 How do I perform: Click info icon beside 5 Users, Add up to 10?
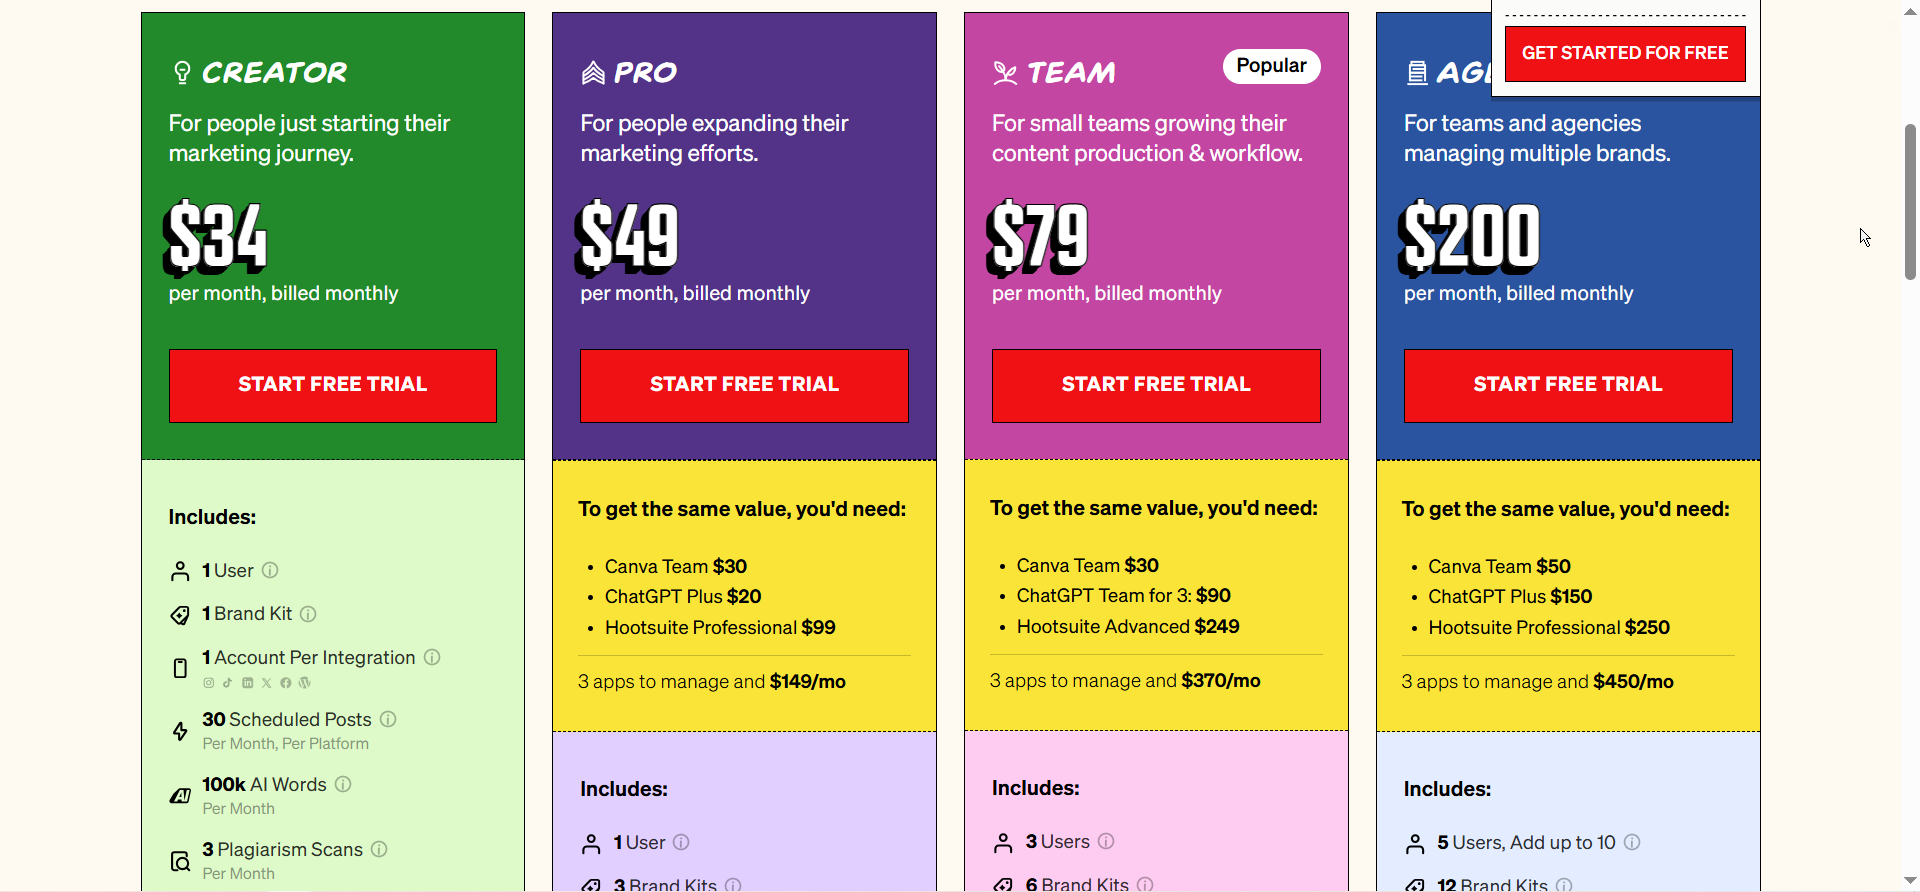pos(1632,842)
